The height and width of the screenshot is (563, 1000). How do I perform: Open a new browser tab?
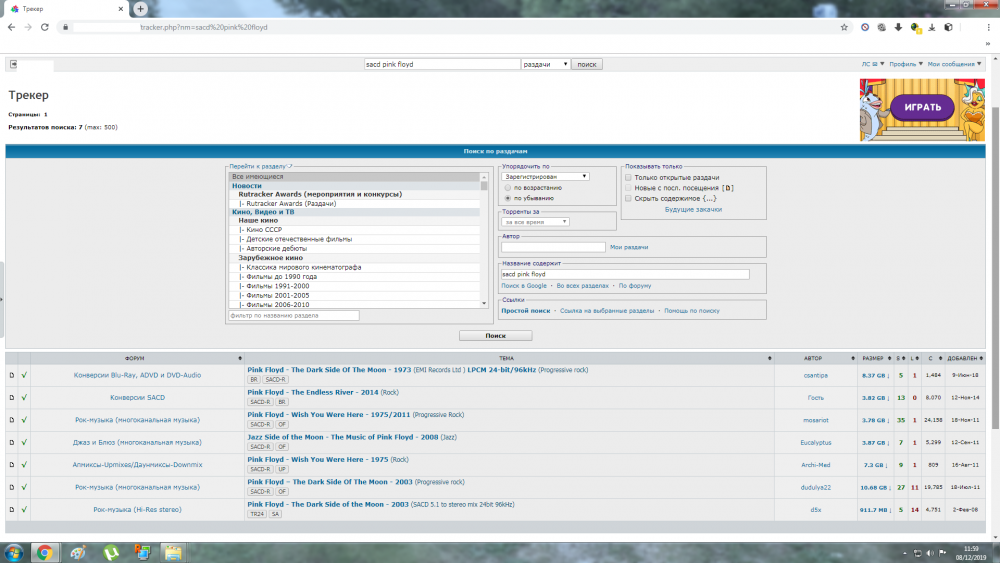tap(140, 9)
